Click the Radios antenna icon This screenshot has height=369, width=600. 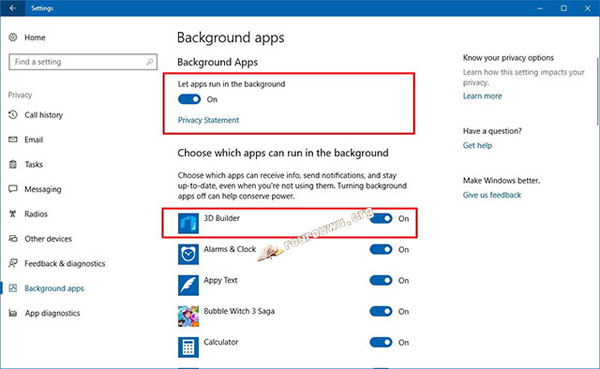[13, 214]
